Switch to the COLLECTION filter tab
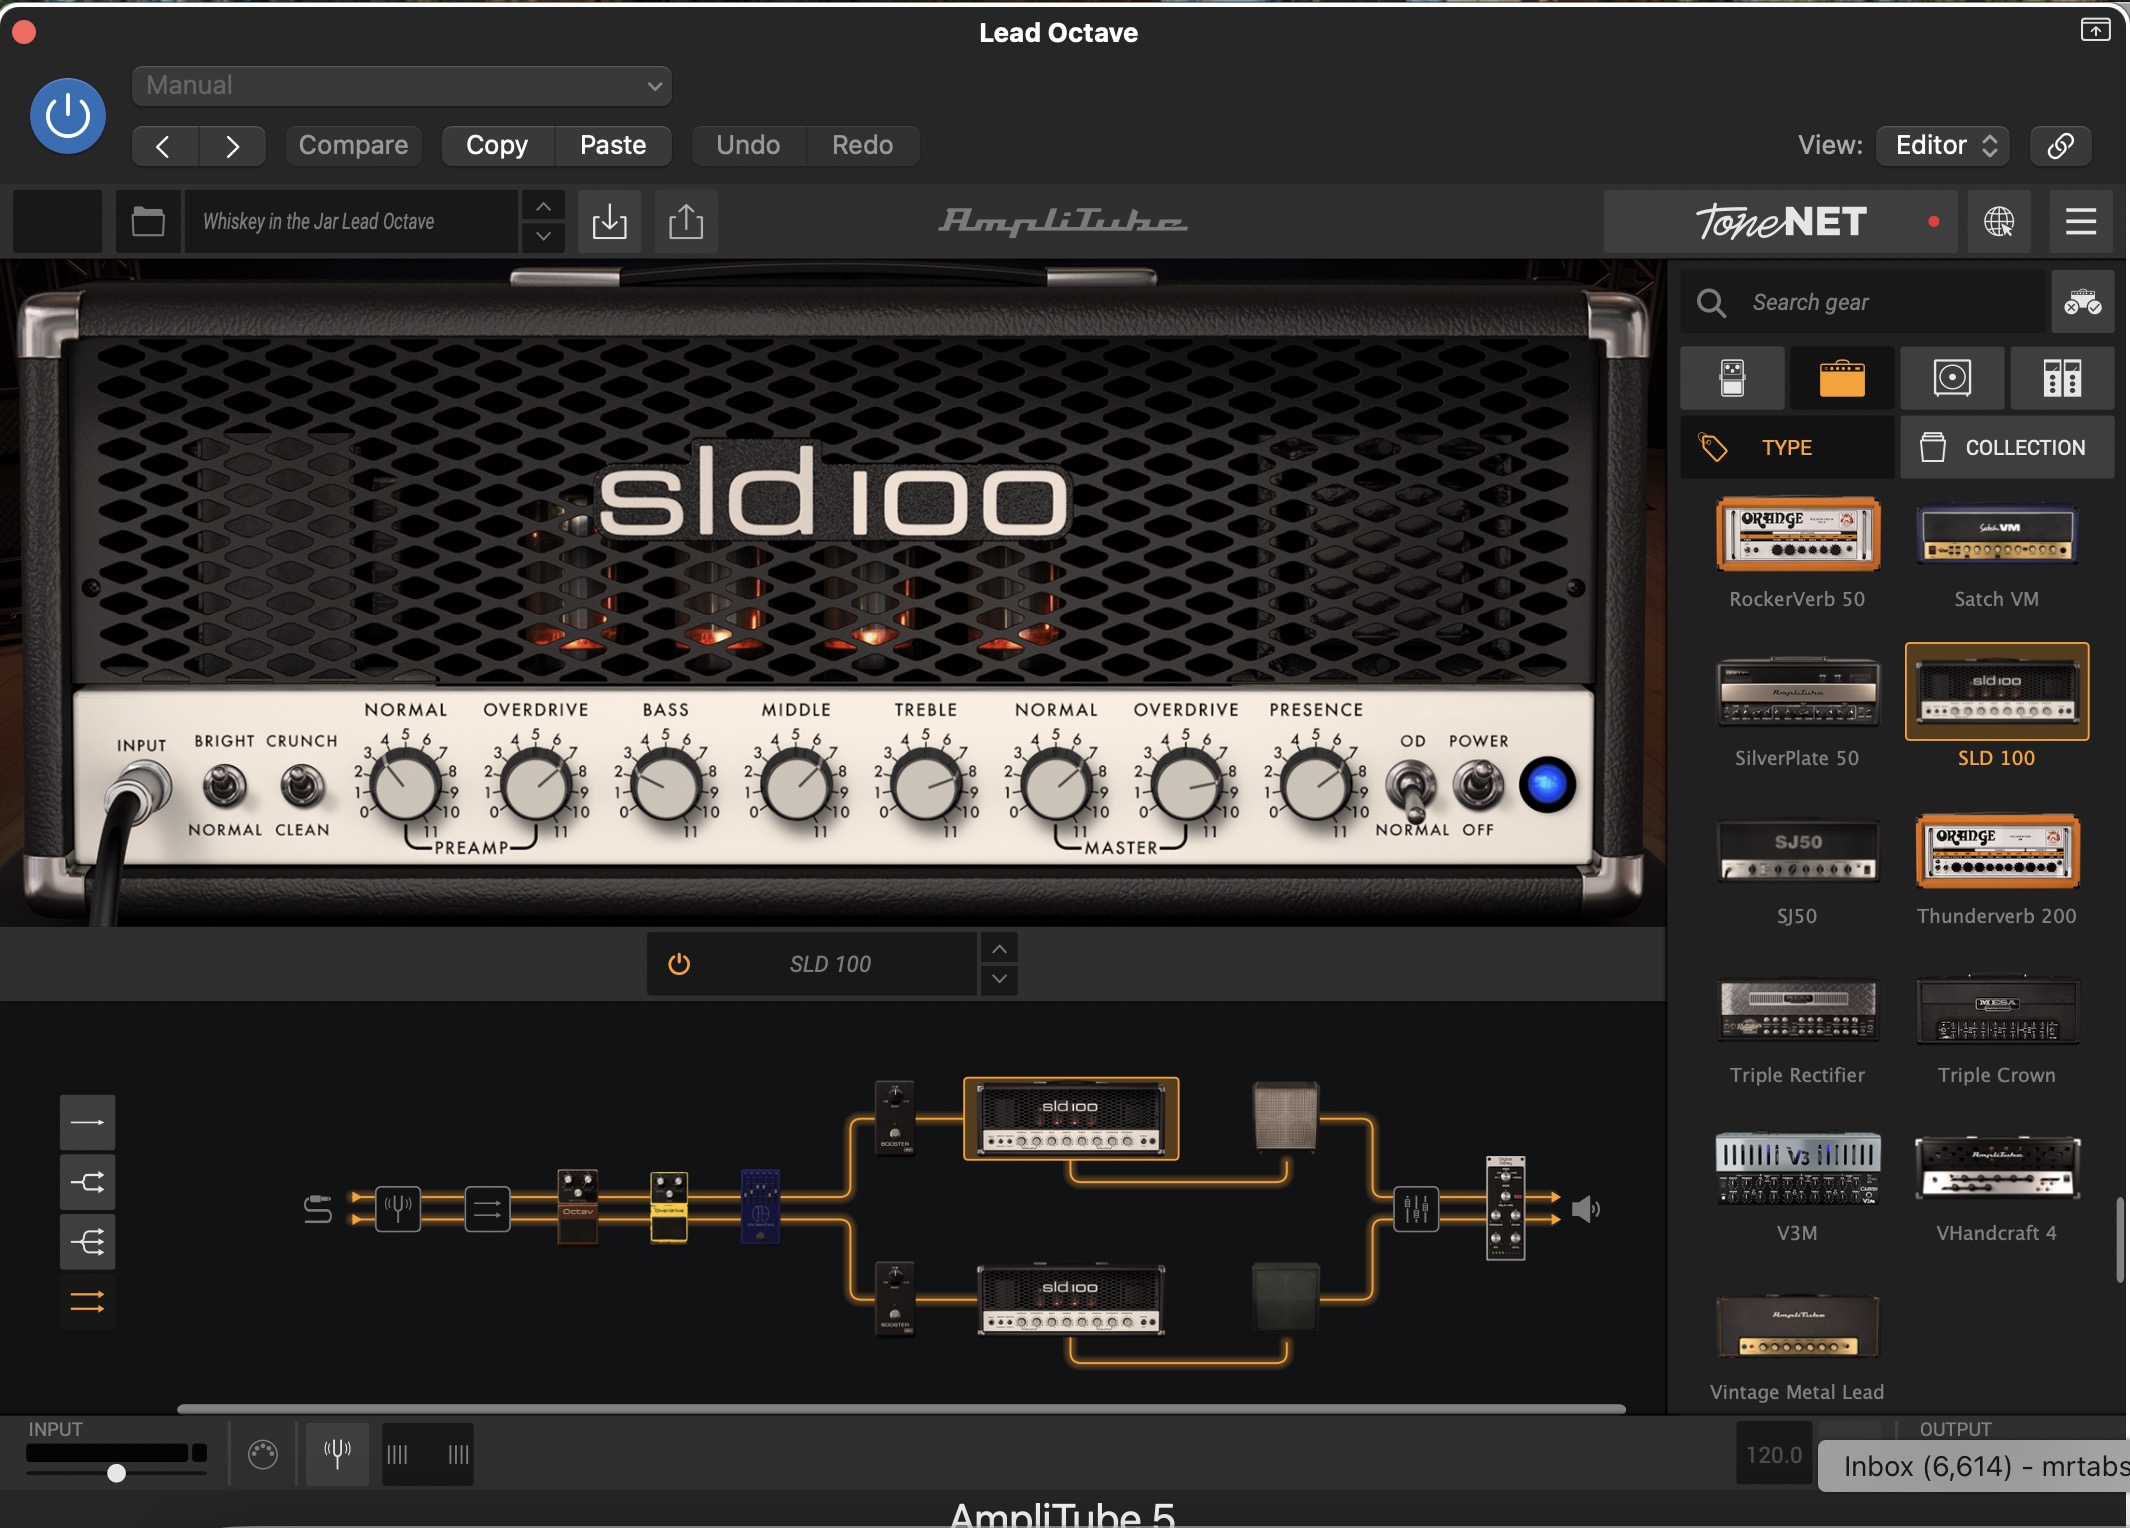Screen dimensions: 2130x1528 2007,447
